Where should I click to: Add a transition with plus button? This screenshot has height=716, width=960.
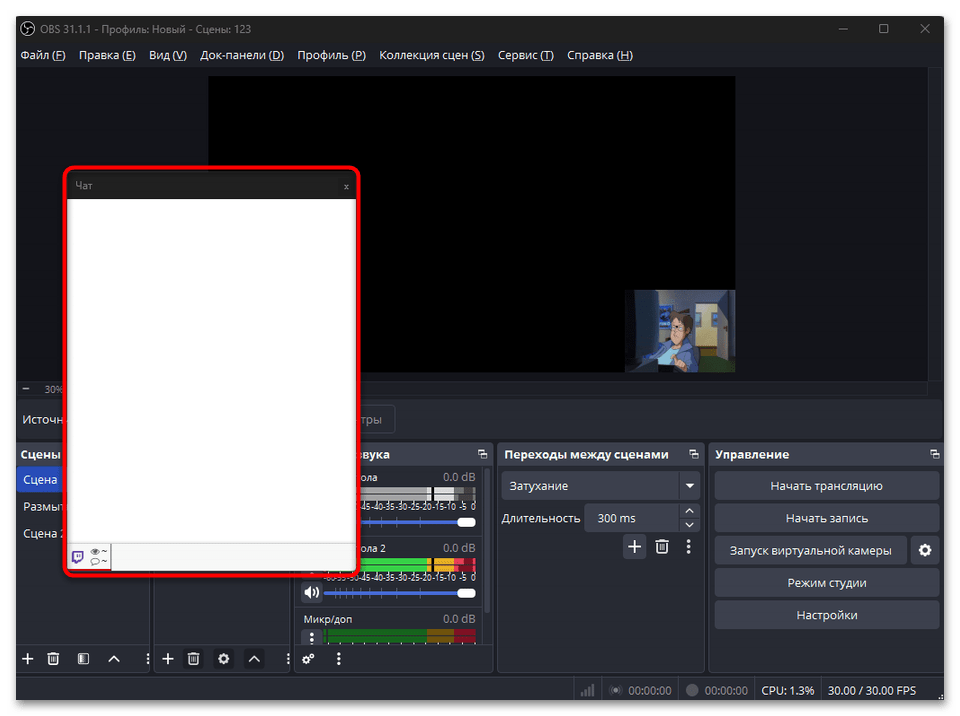coord(634,546)
